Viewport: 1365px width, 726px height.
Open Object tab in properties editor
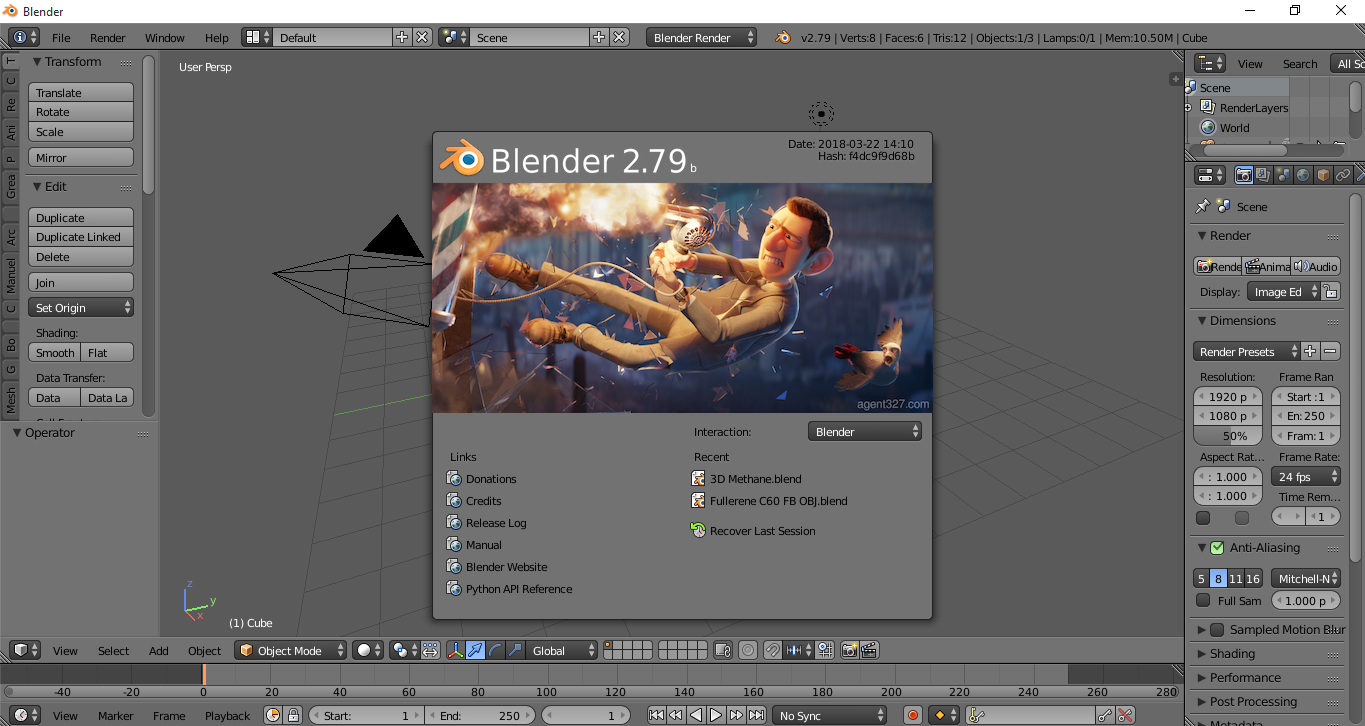(1324, 175)
